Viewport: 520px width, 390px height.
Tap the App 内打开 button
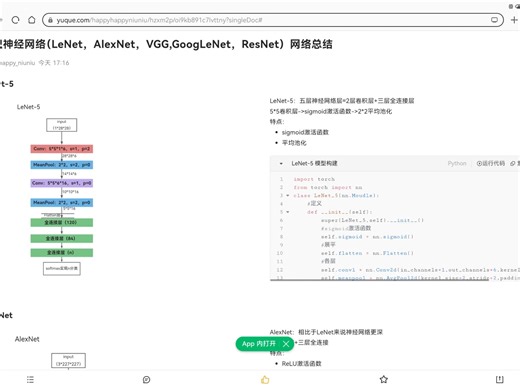tap(259, 344)
